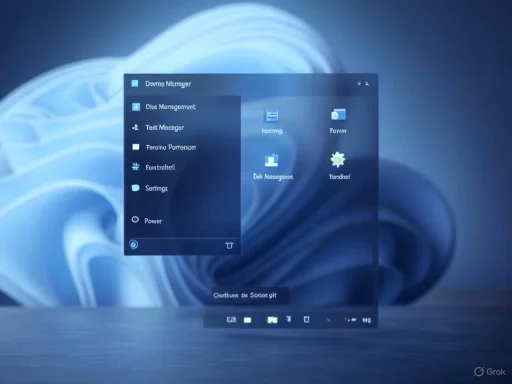Viewport: 512px width, 384px height.
Task: Click the bin-shaped icon at the menu's bottom bar
Action: pos(229,246)
